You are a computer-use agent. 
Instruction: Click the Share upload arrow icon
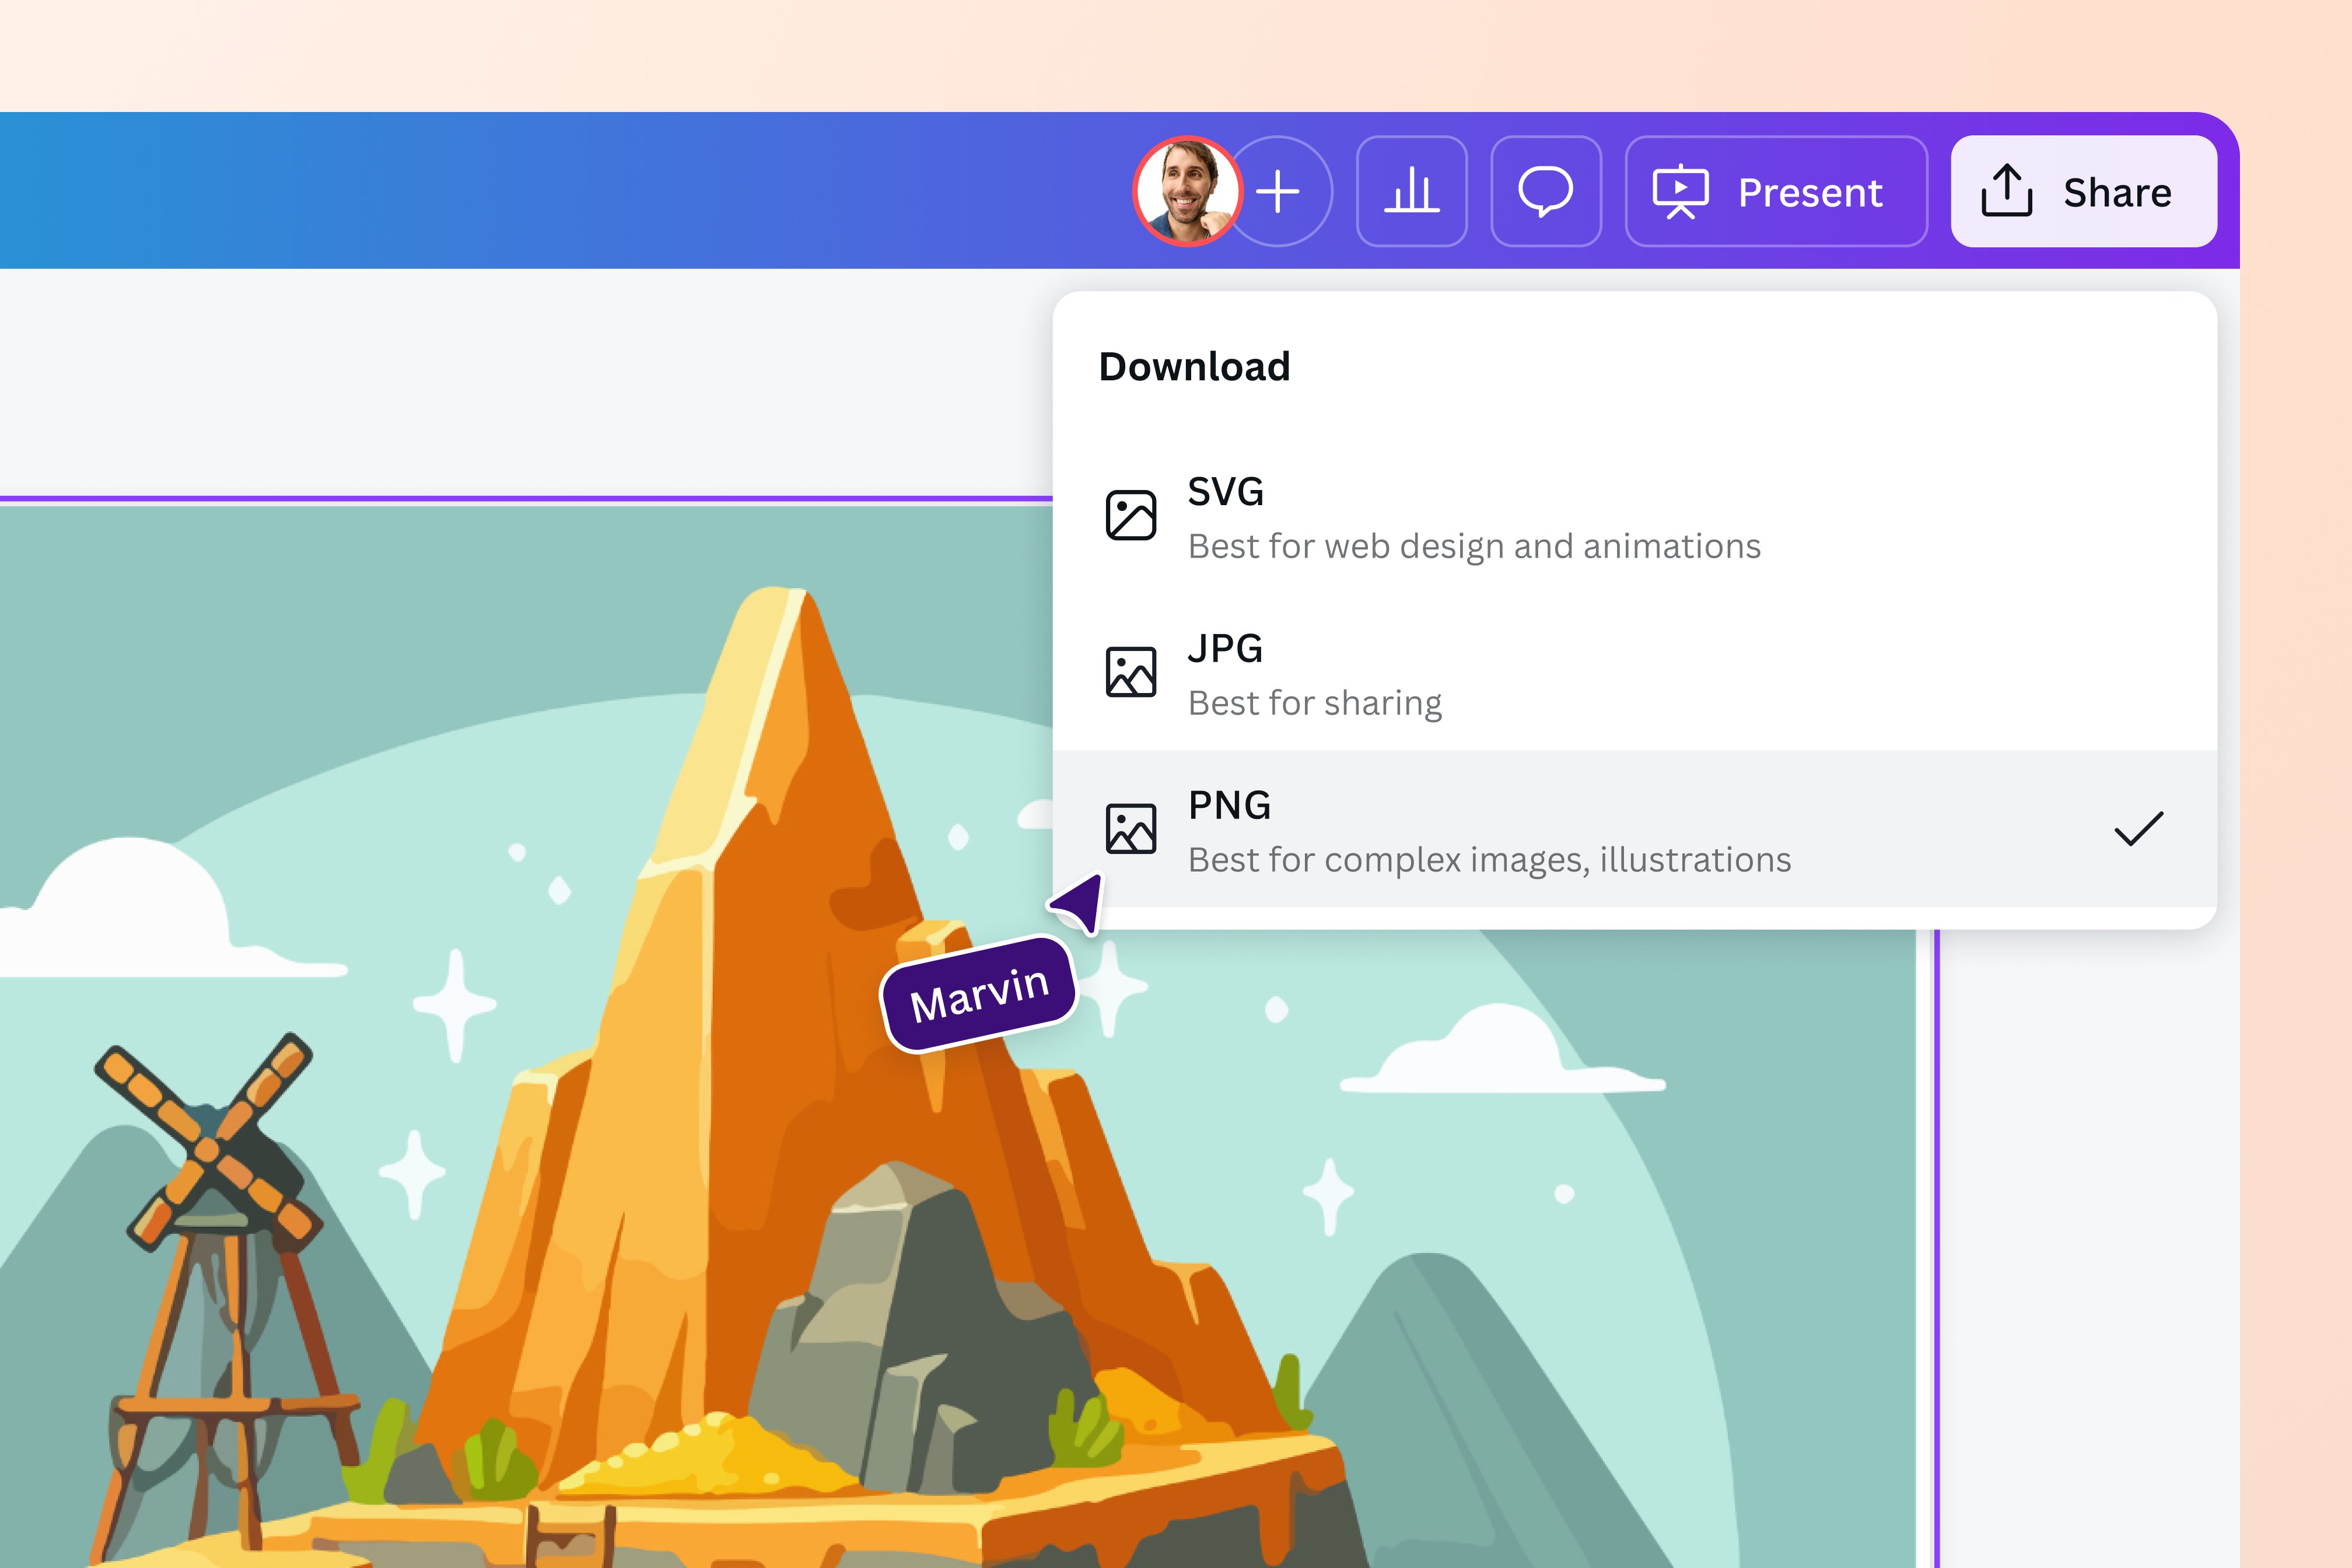pos(2006,192)
